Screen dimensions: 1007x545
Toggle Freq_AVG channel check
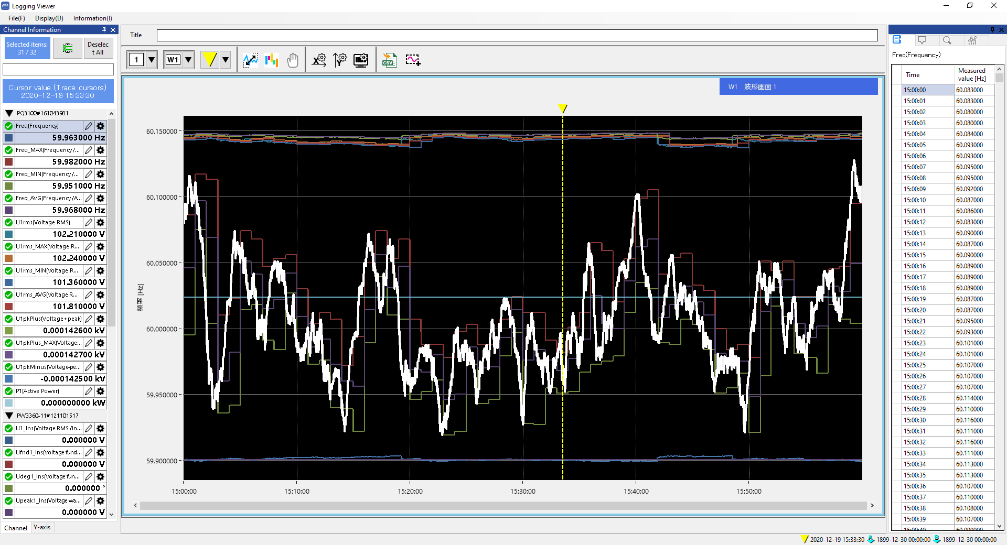pos(8,198)
